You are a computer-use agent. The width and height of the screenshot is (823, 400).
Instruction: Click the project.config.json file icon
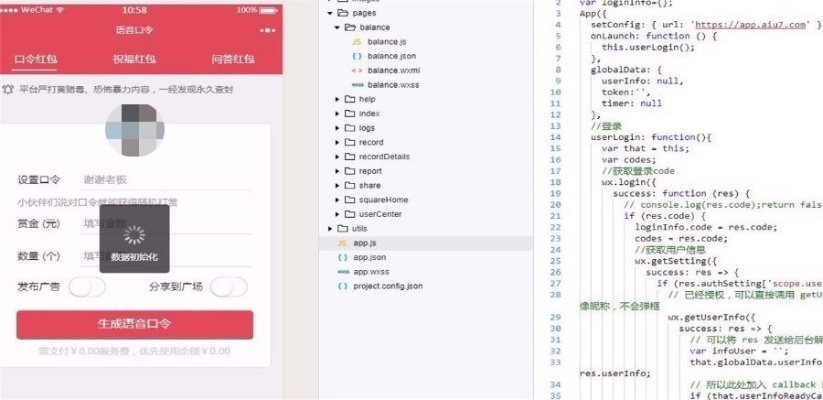343,286
